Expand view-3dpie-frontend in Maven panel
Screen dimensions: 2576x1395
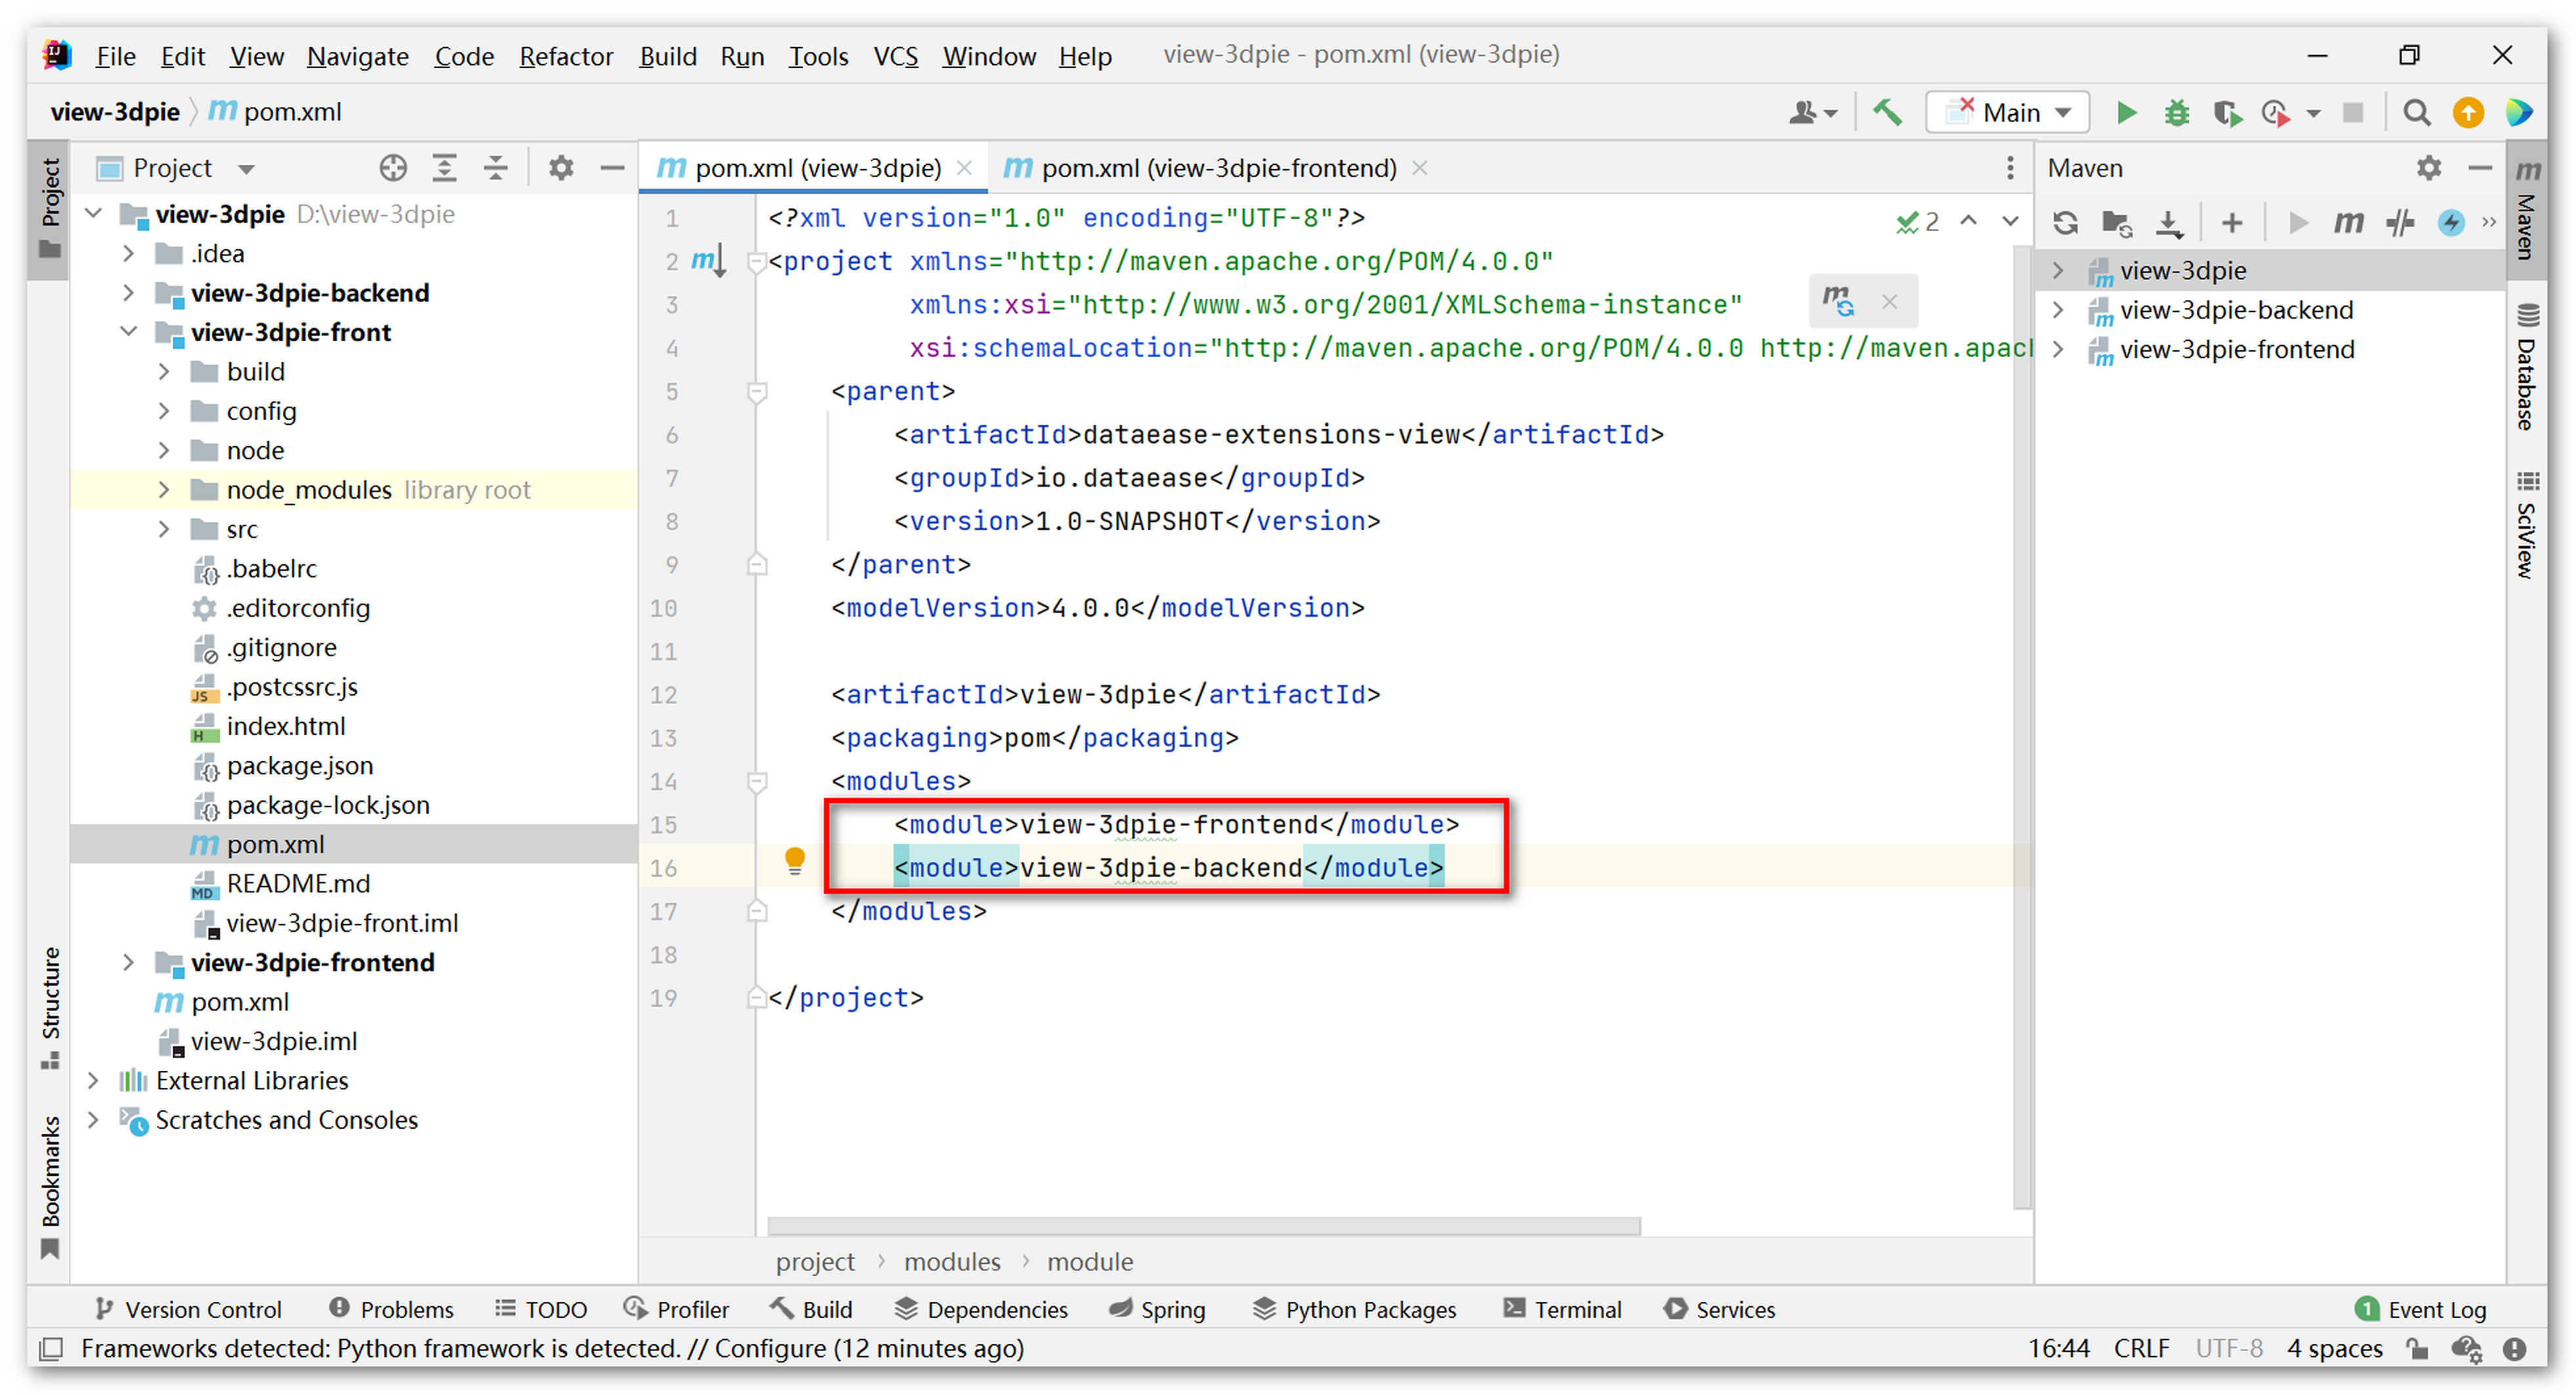[x=2059, y=349]
